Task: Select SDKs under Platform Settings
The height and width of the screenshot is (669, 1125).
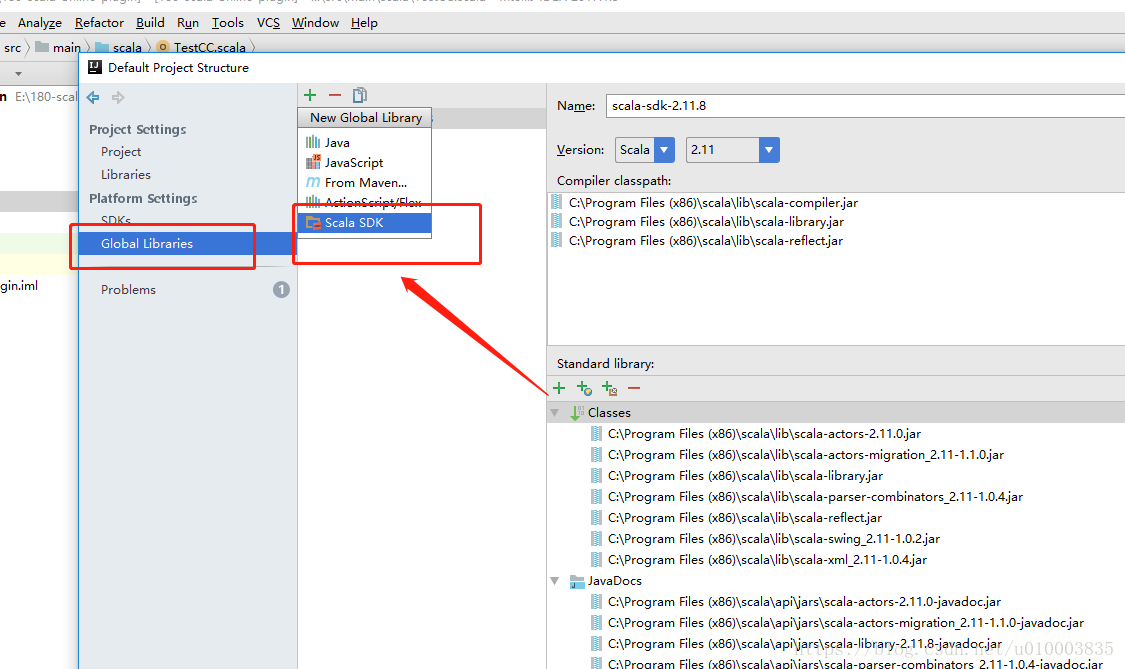Action: click(116, 220)
